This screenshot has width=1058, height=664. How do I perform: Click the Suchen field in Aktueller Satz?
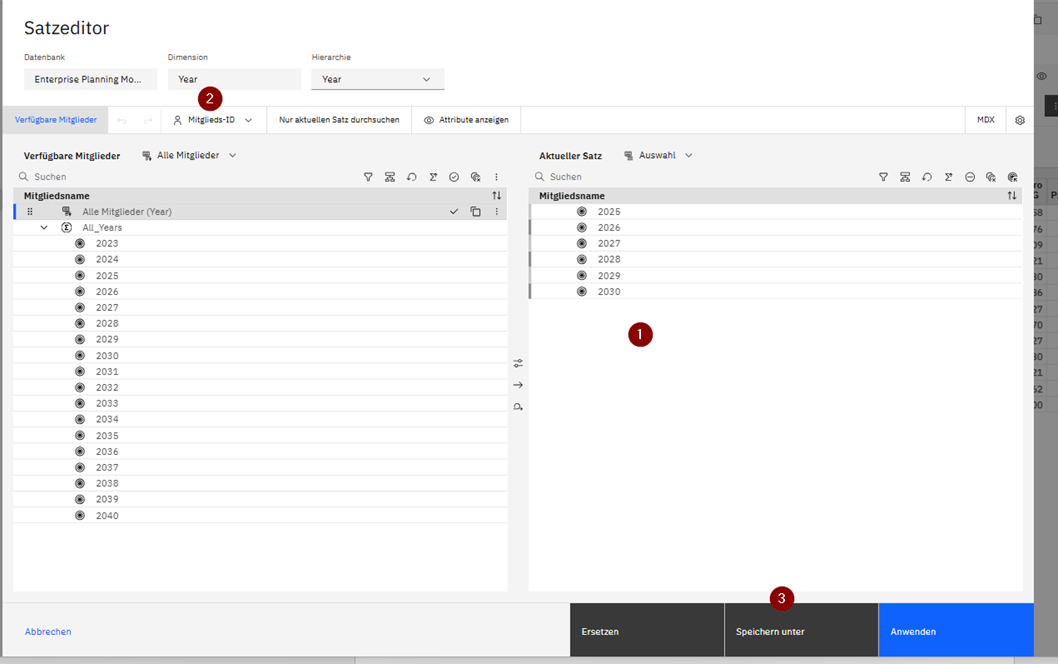coord(700,177)
